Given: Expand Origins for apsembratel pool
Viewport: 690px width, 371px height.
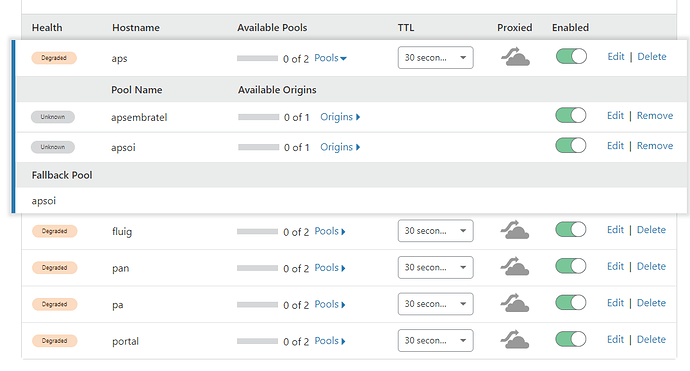Looking at the screenshot, I should pos(340,117).
